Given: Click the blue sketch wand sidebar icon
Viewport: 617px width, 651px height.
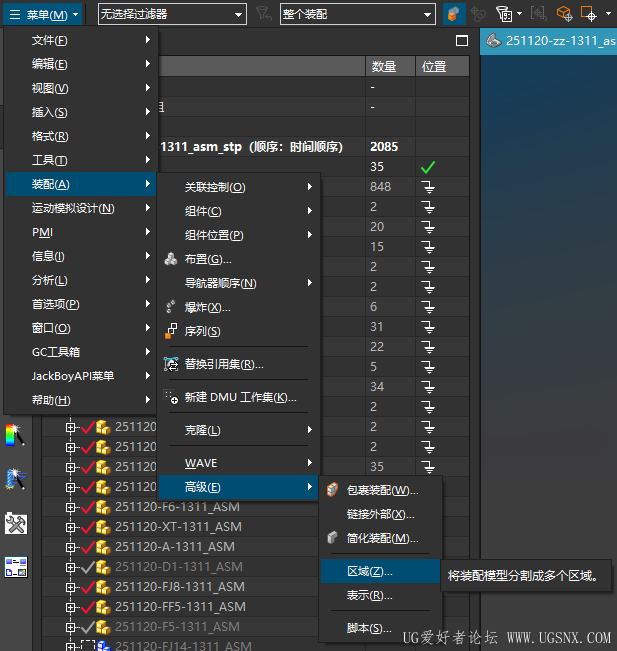Looking at the screenshot, I should [16, 479].
